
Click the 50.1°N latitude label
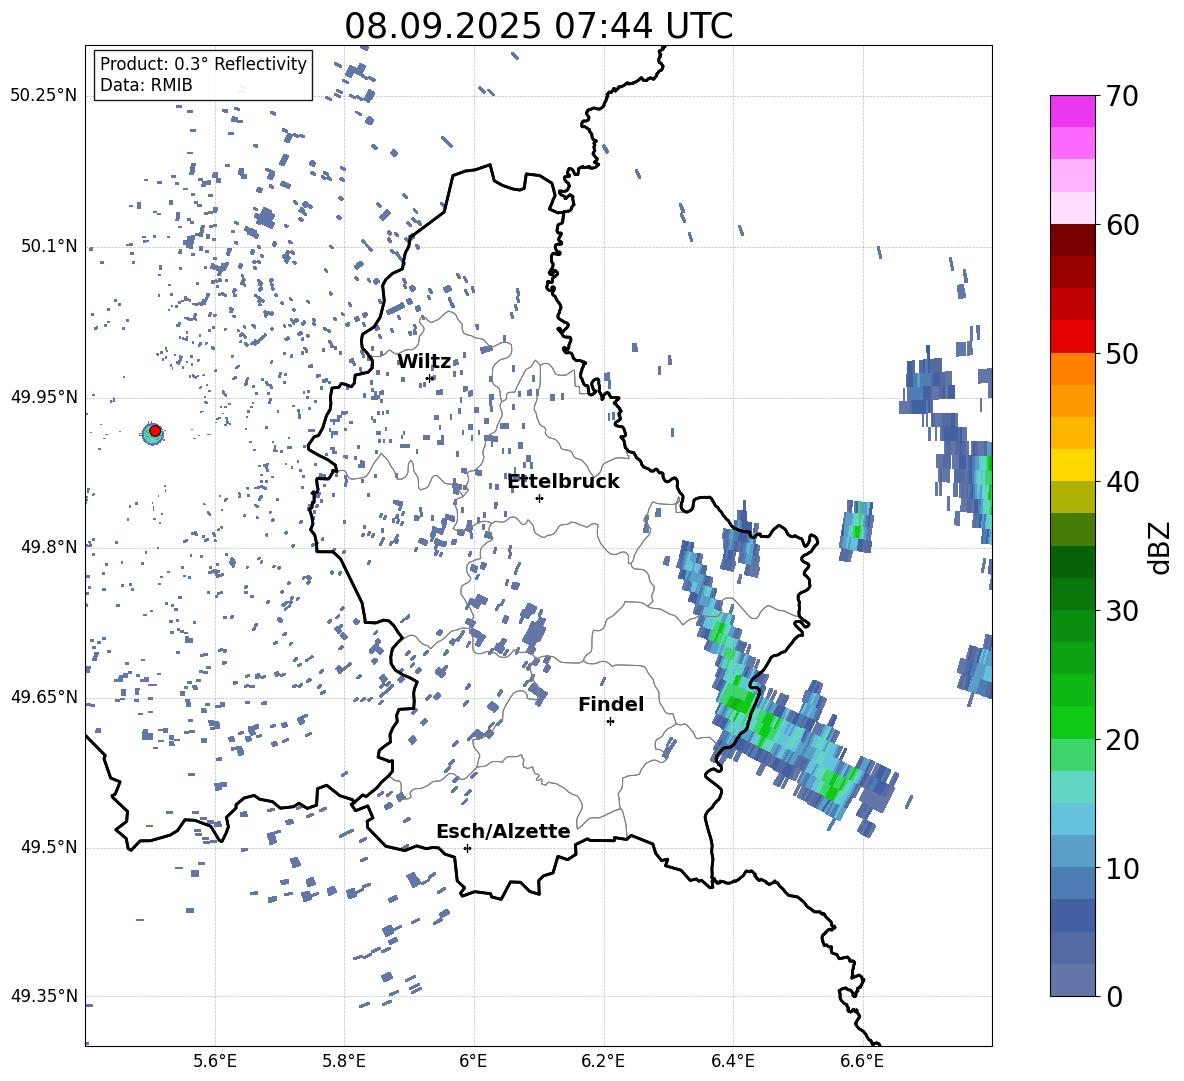point(49,246)
